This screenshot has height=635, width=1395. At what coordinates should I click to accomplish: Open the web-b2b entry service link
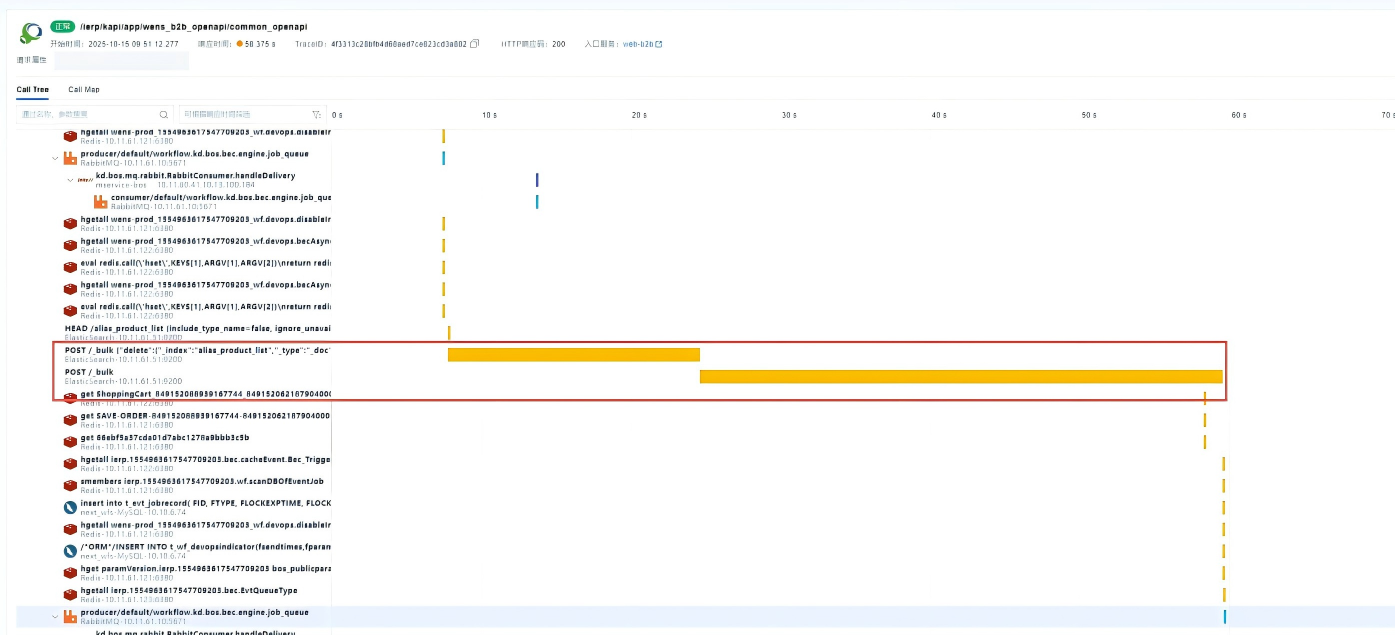(642, 44)
